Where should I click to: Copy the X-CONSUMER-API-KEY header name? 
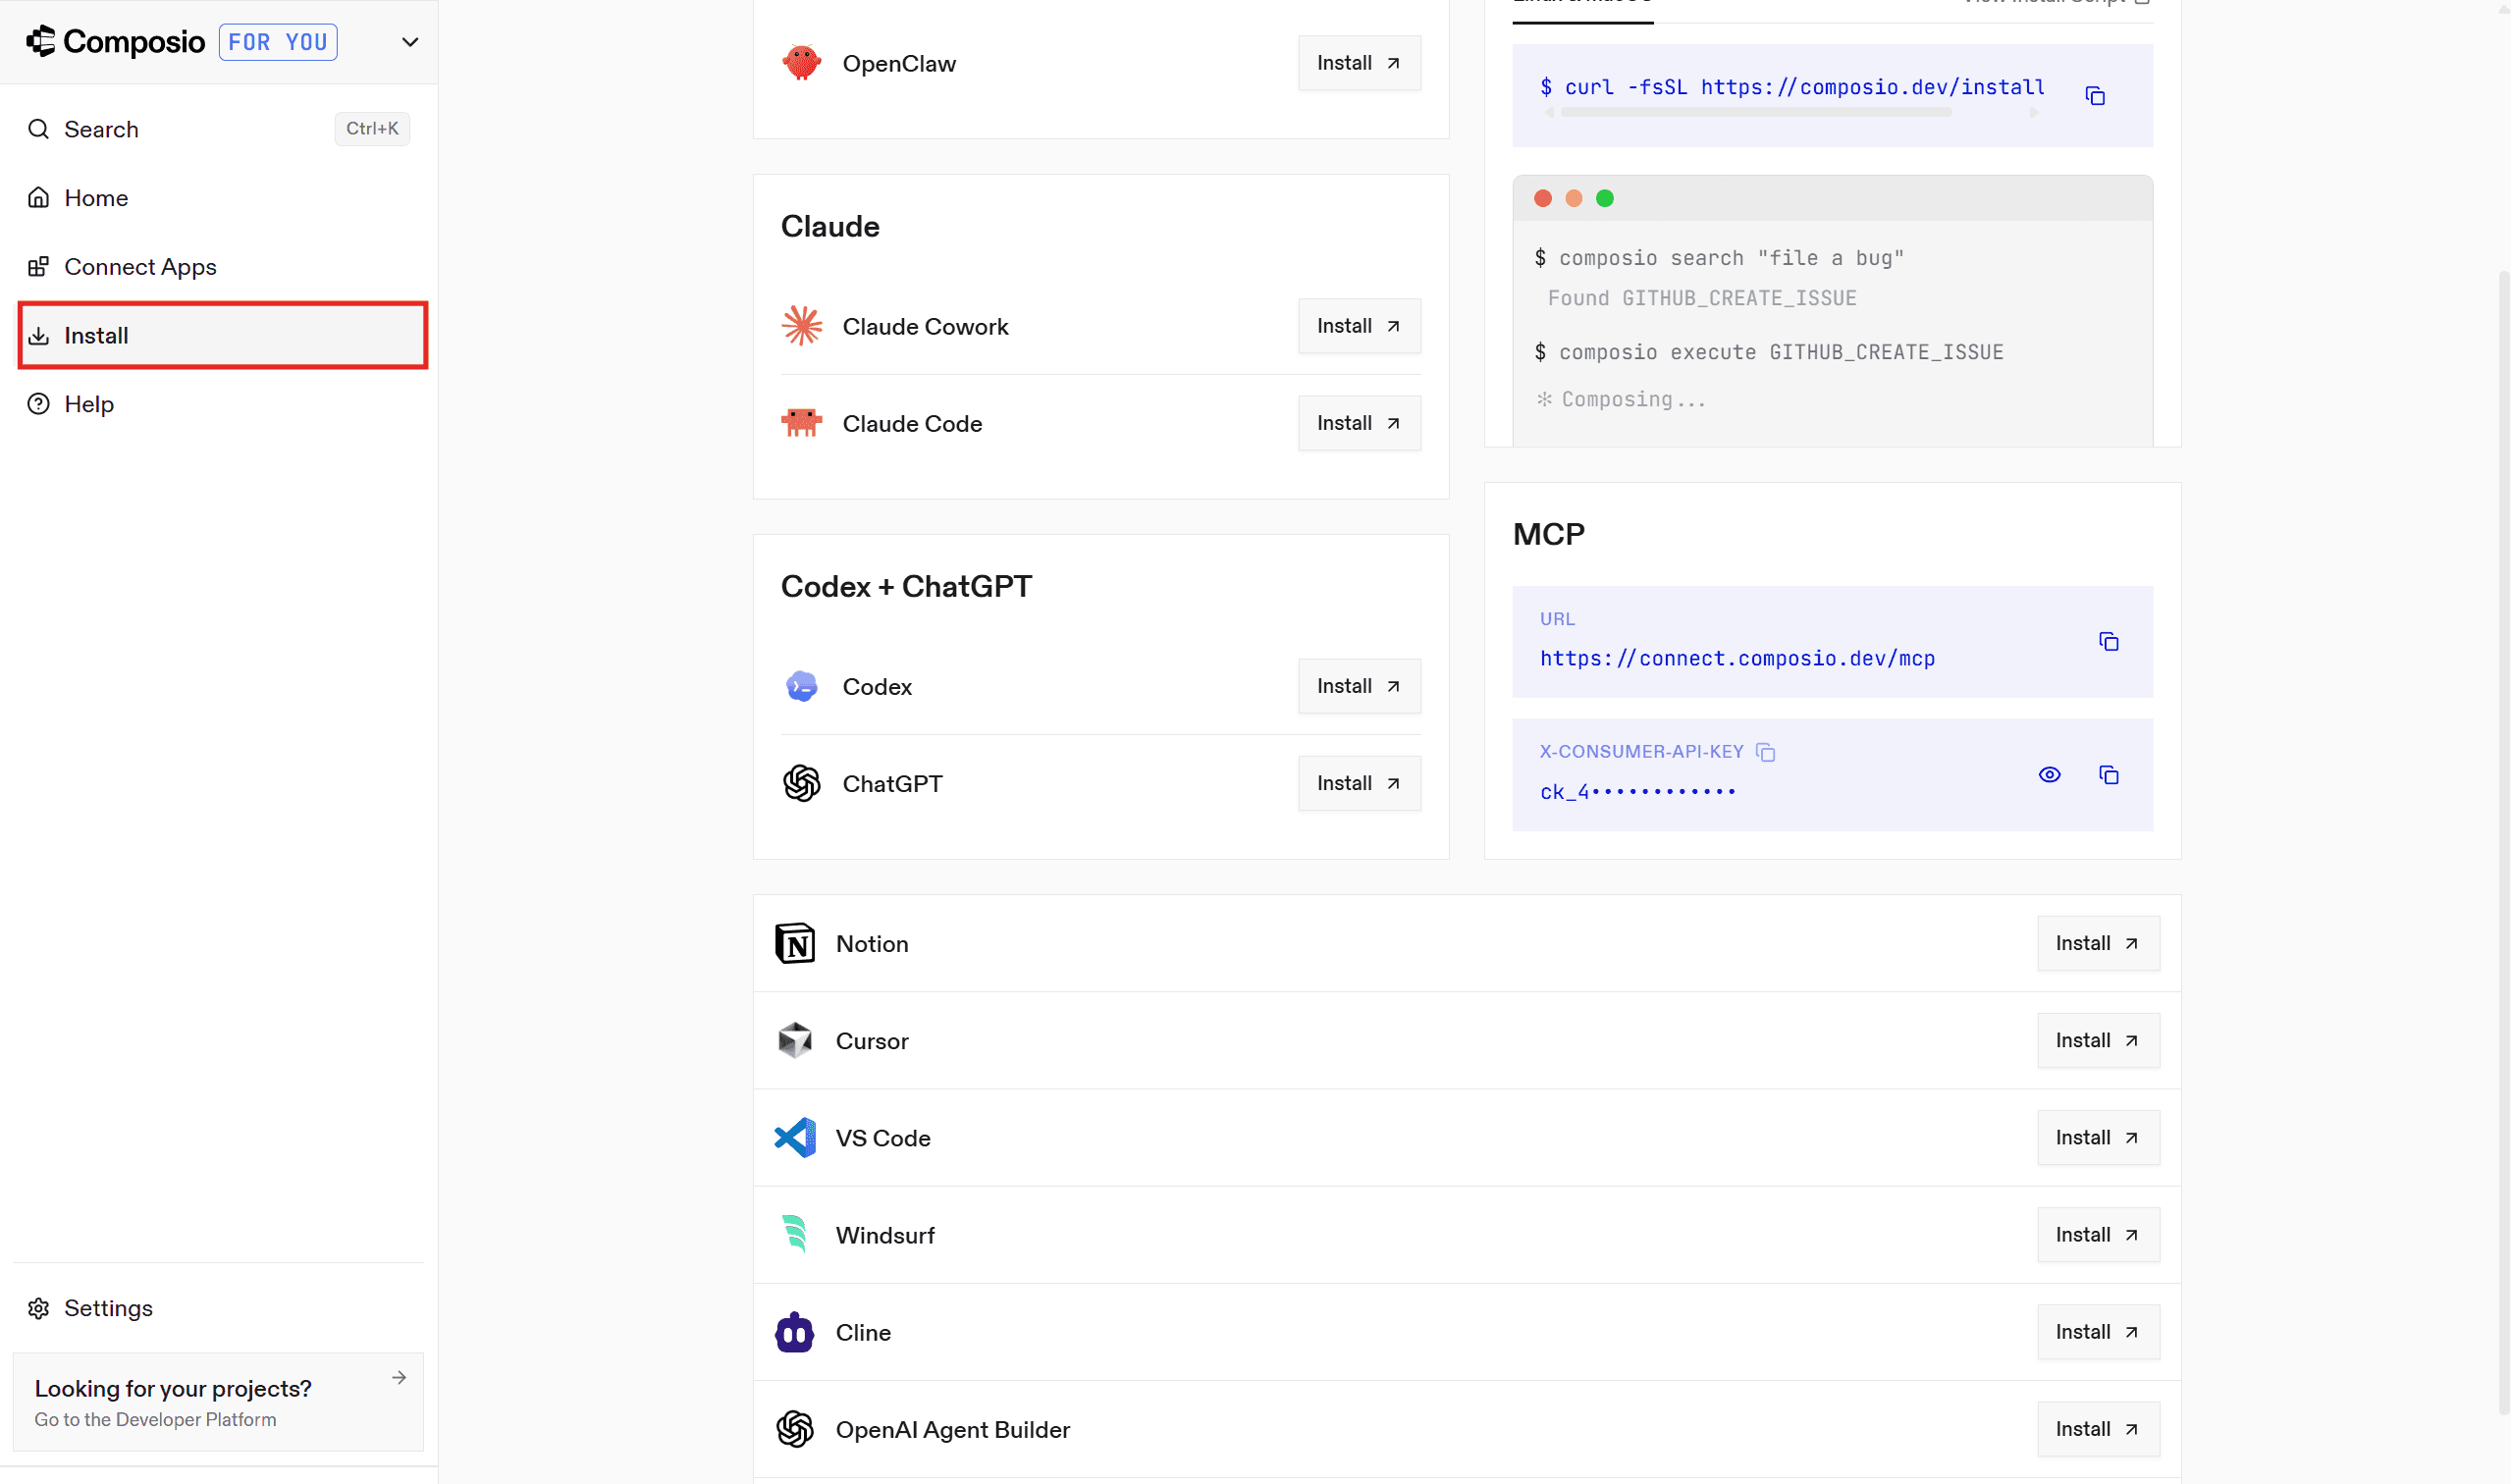(1766, 752)
